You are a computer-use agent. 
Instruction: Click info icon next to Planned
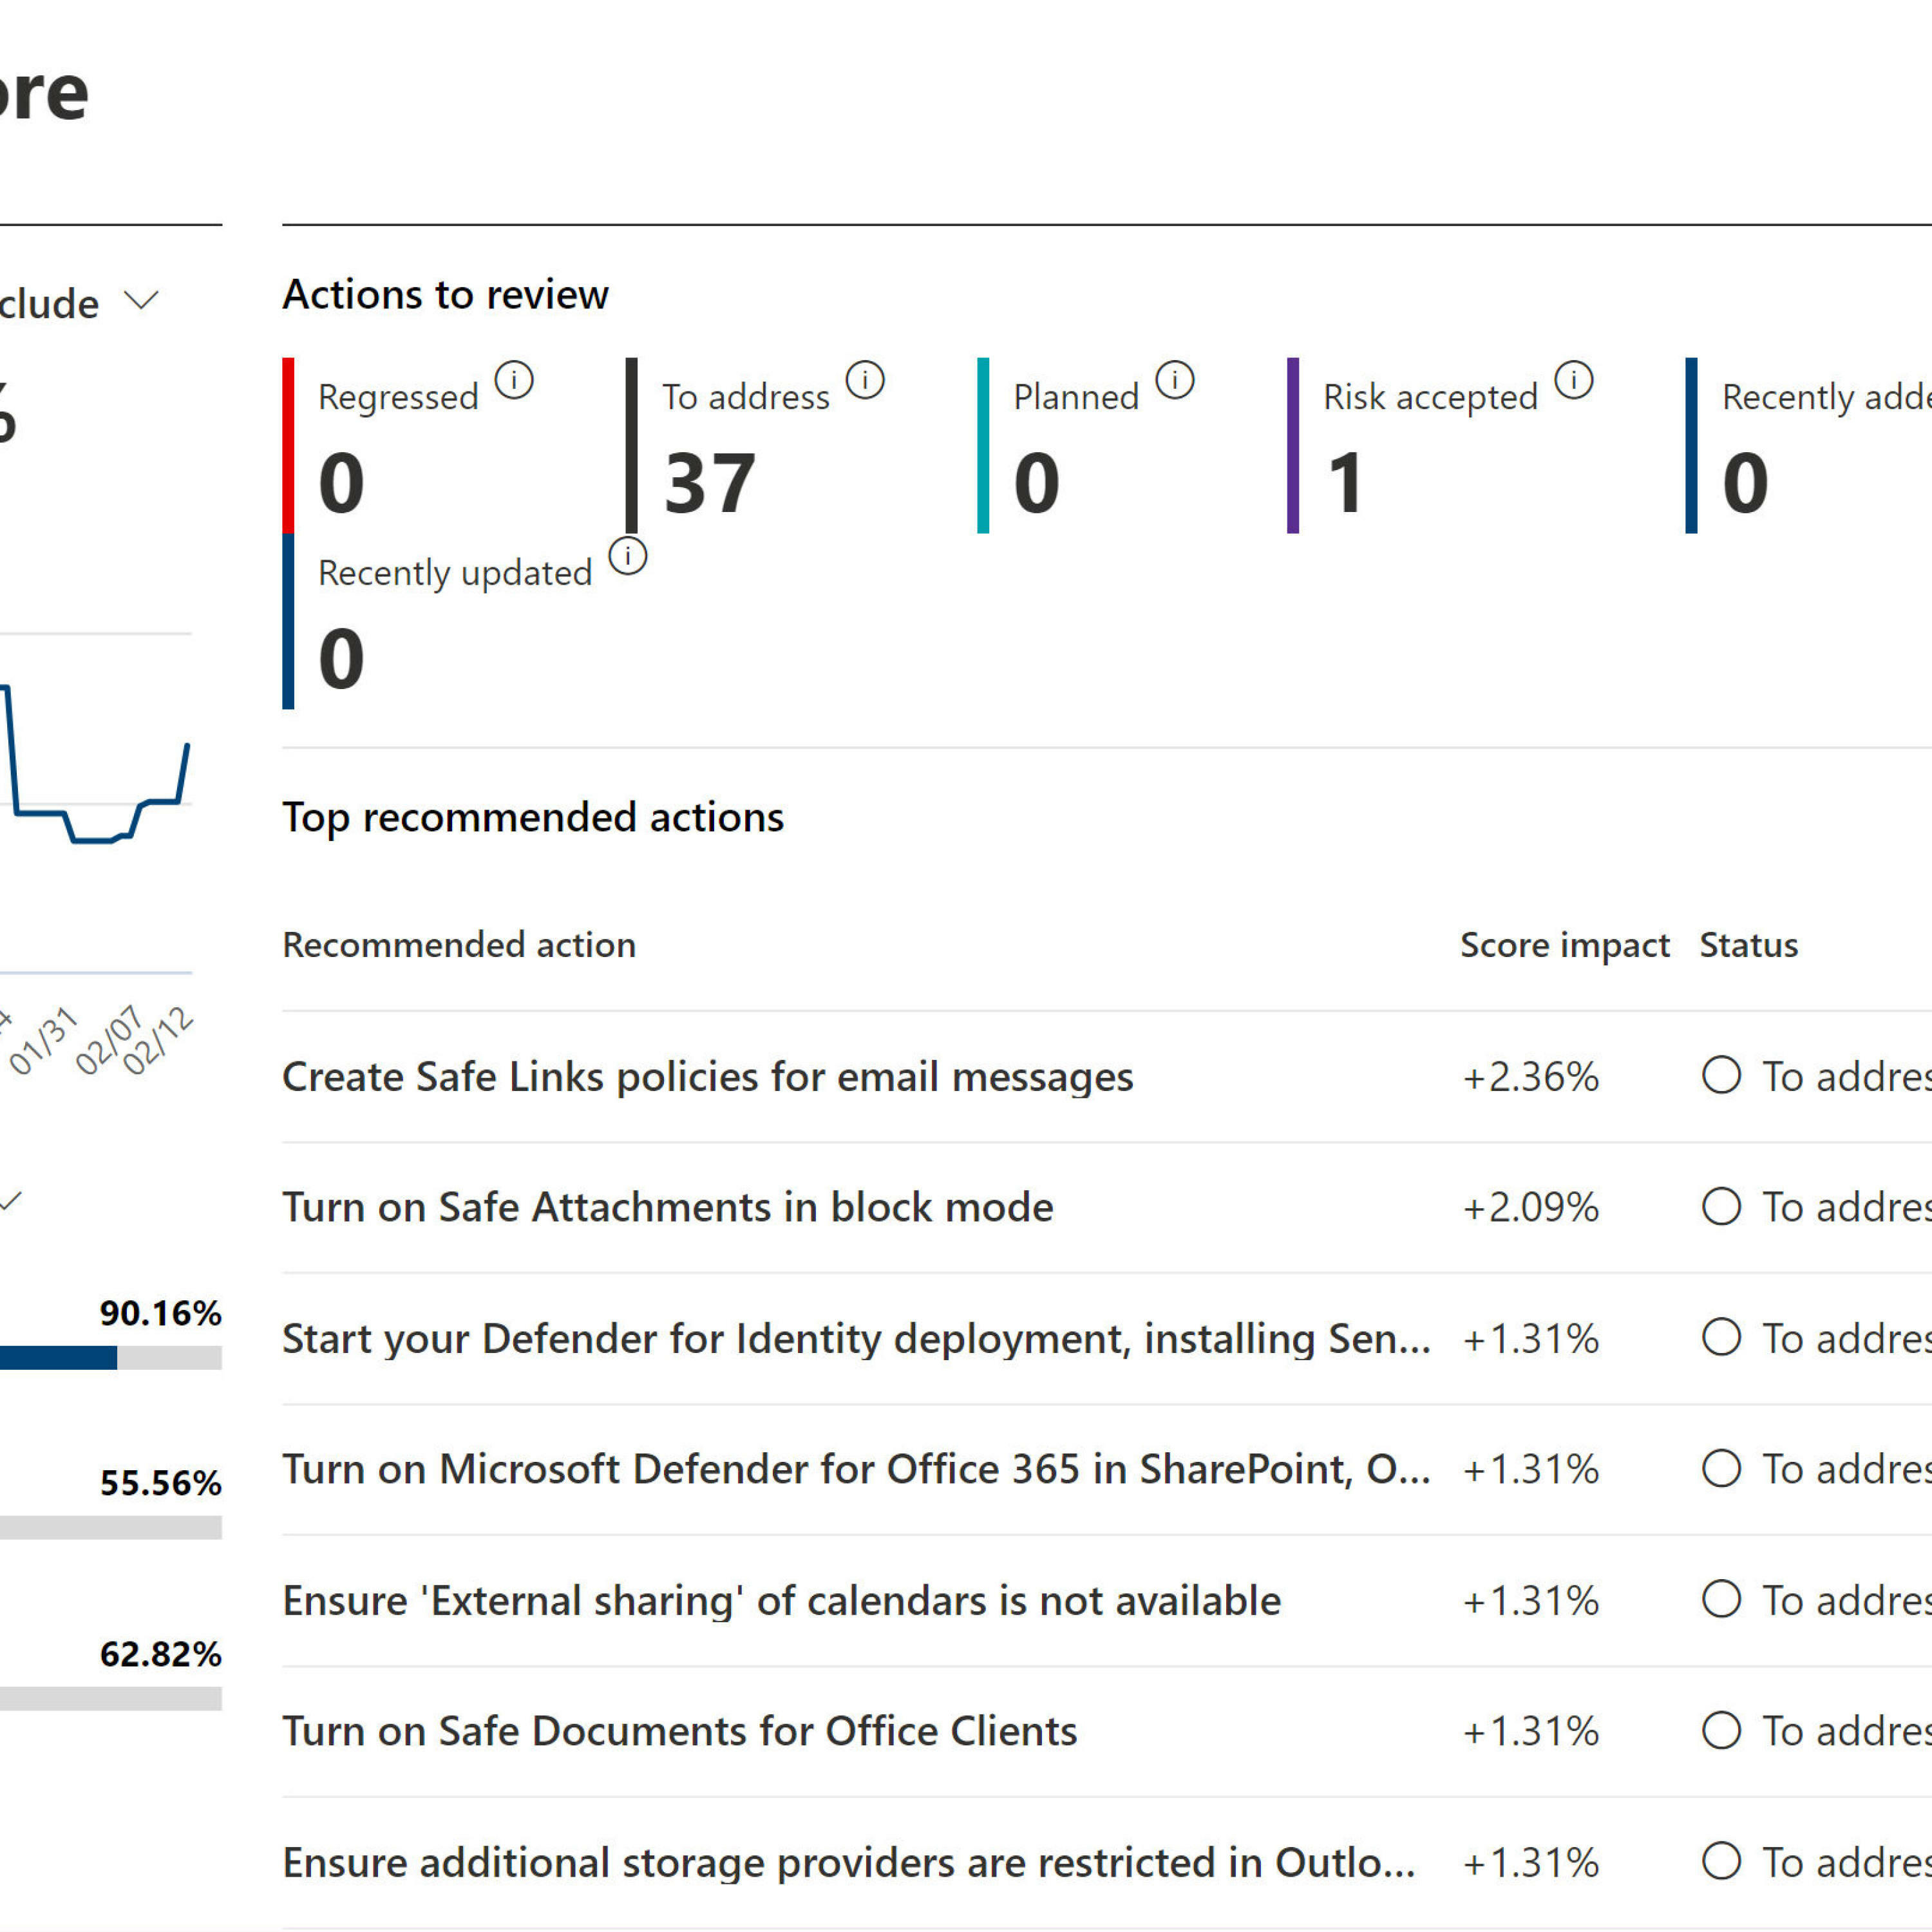pos(1175,380)
